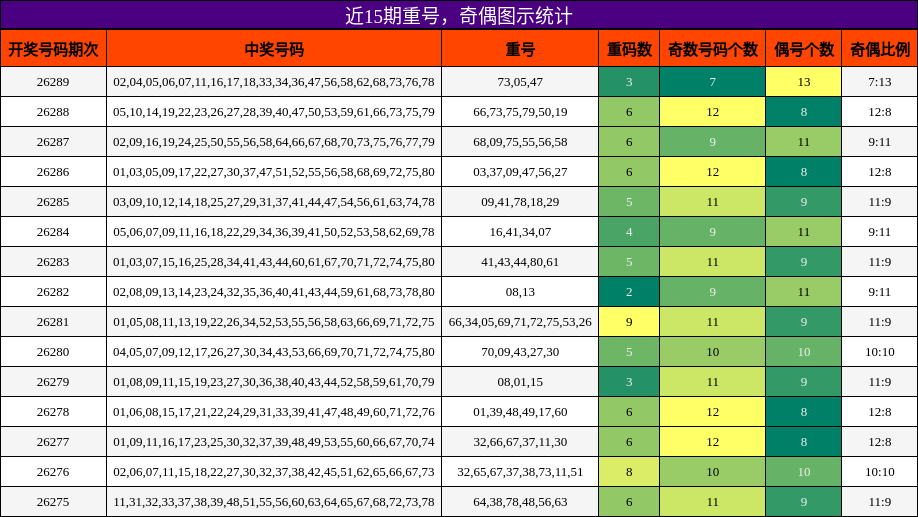Click issue number 26278
This screenshot has width=918, height=517.
[53, 412]
